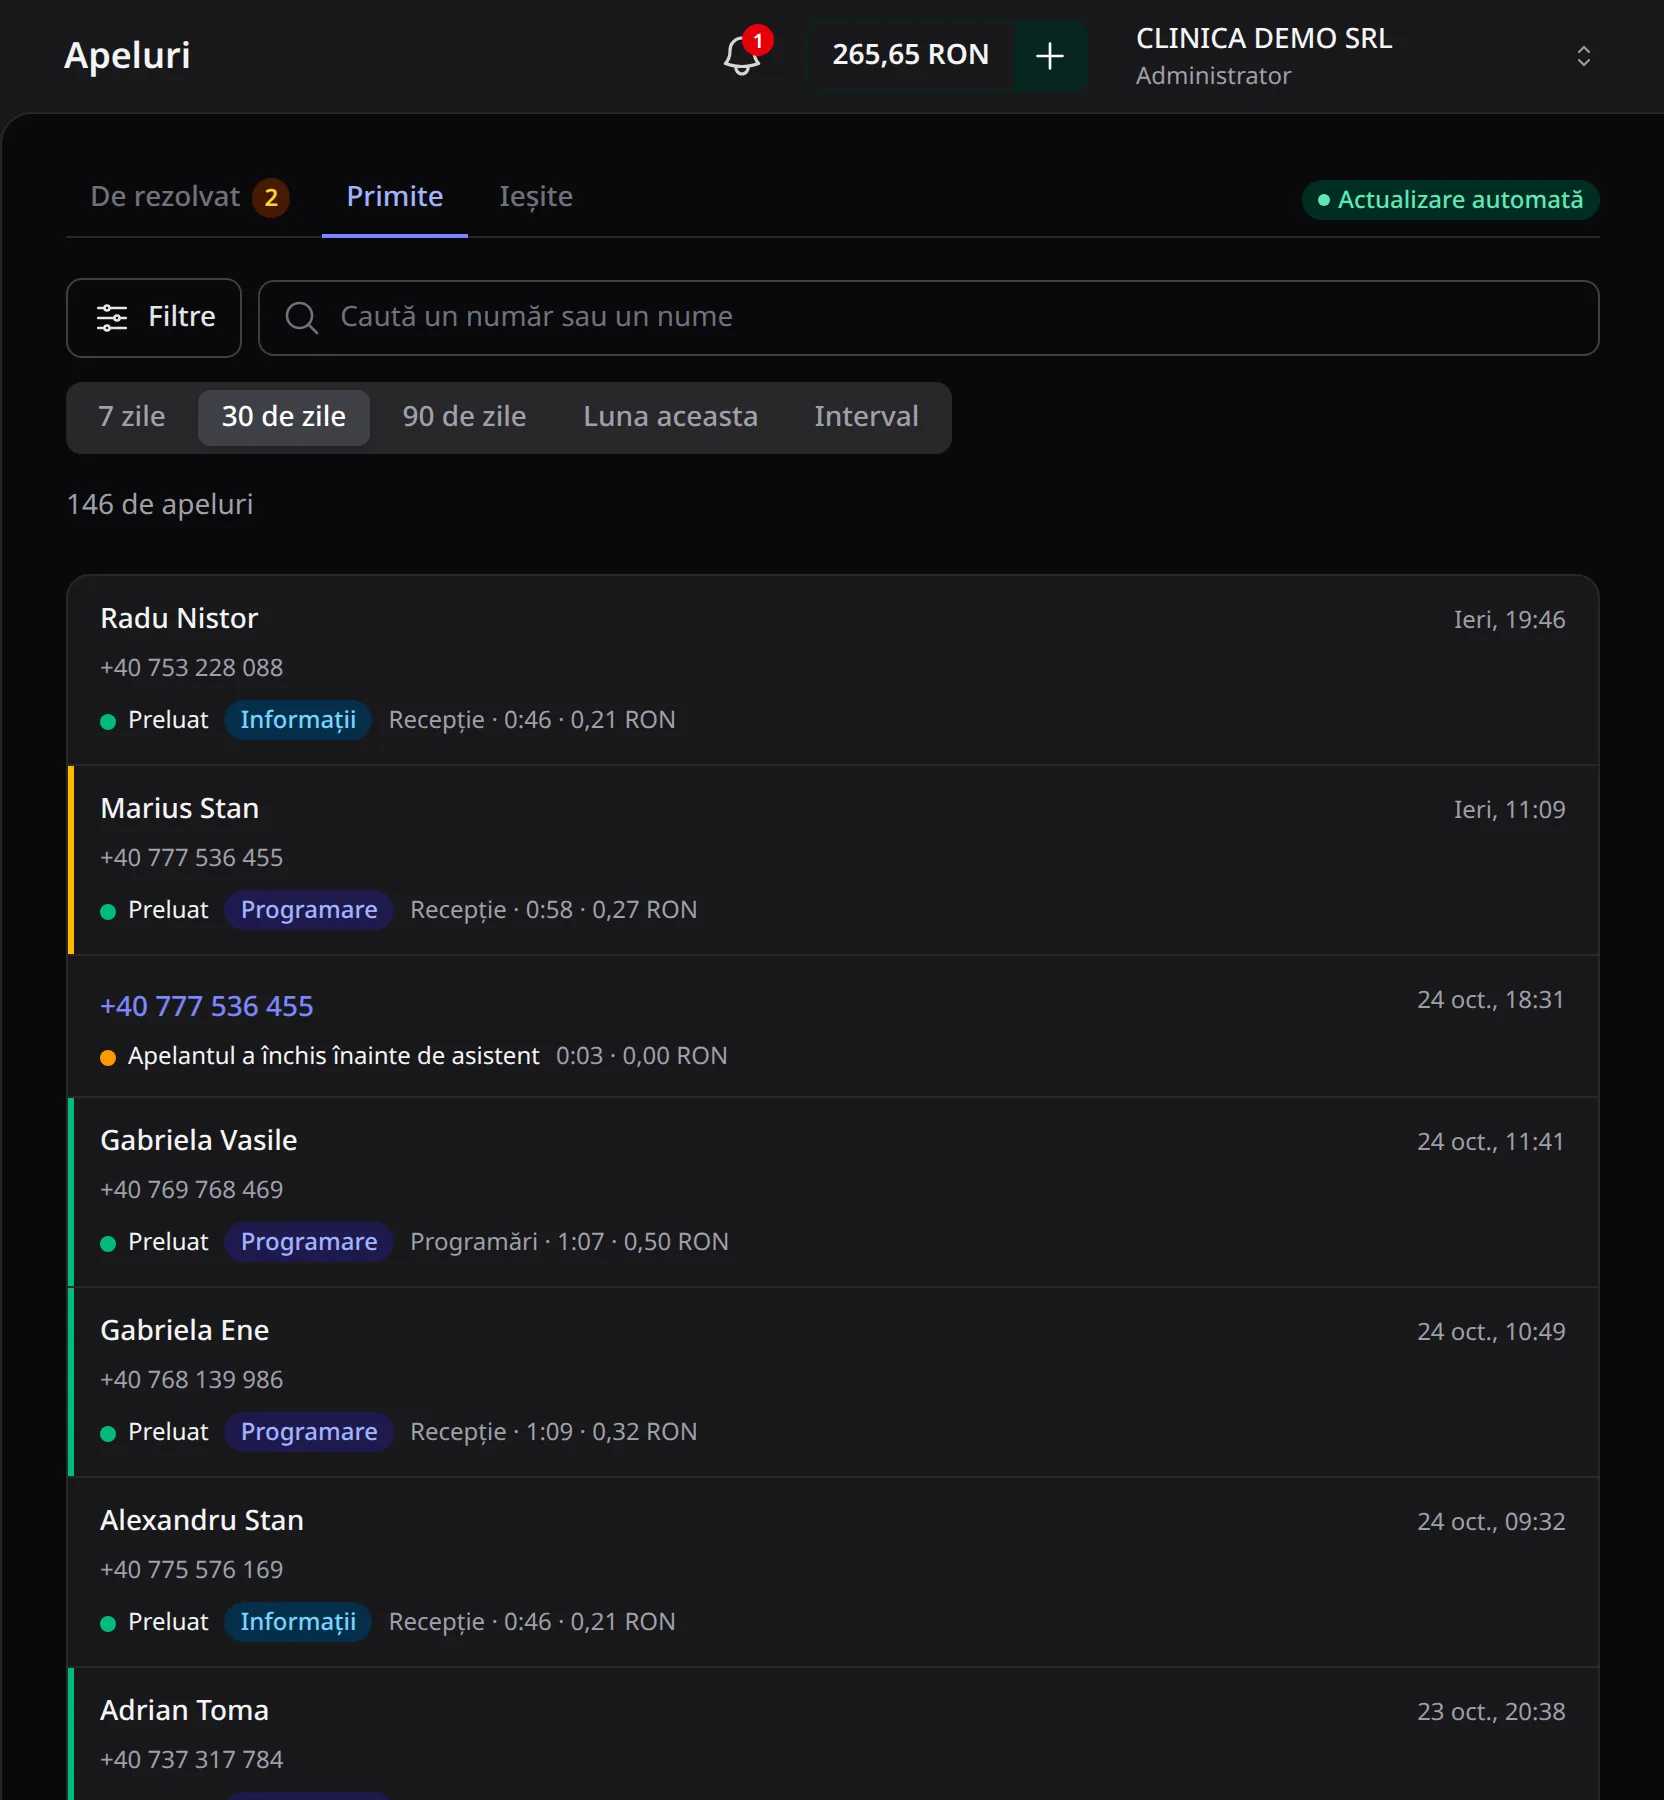Screen dimensions: 1664x1800
Task: Click the De rezolvat badge showing 2
Action: pyautogui.click(x=271, y=198)
